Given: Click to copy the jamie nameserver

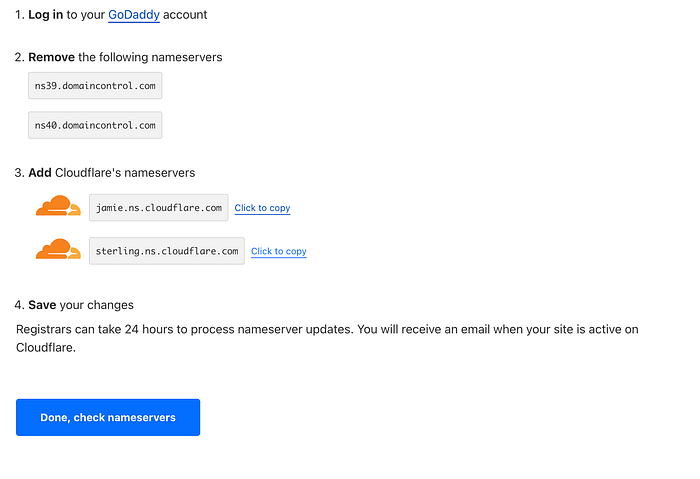Looking at the screenshot, I should point(262,208).
